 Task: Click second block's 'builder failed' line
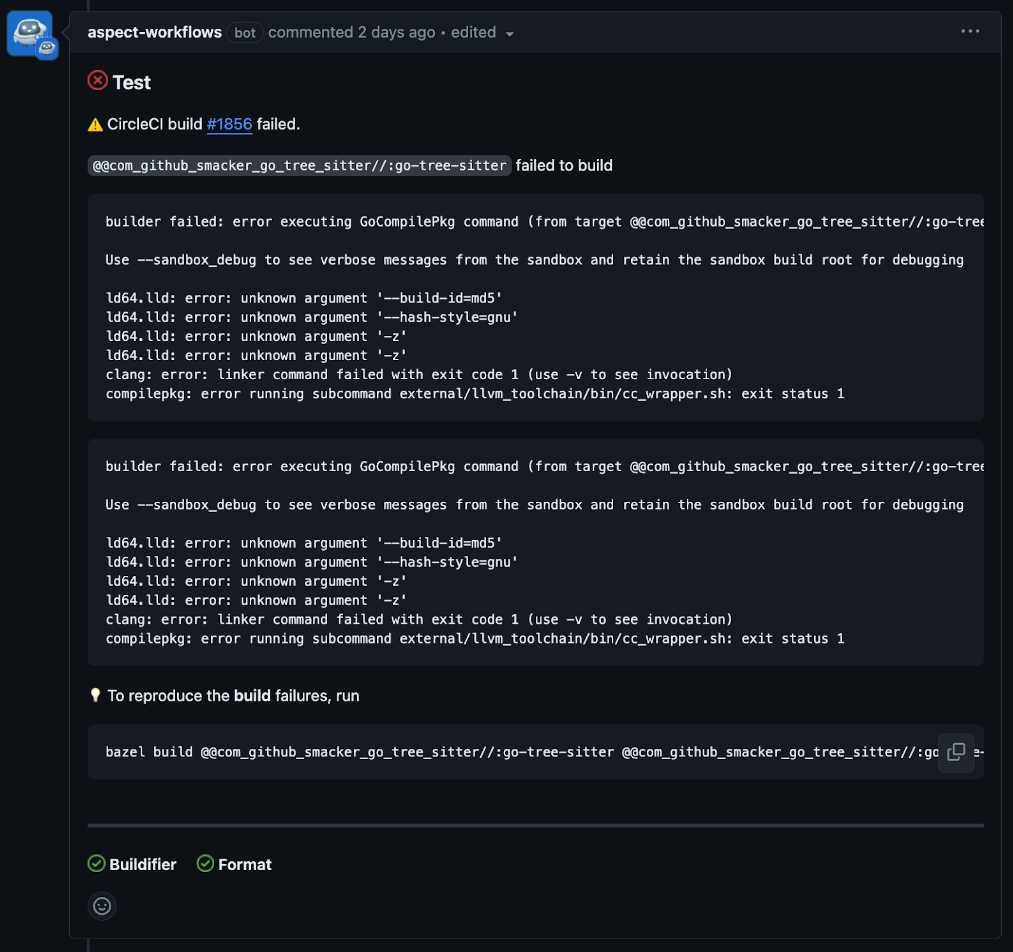pos(544,466)
